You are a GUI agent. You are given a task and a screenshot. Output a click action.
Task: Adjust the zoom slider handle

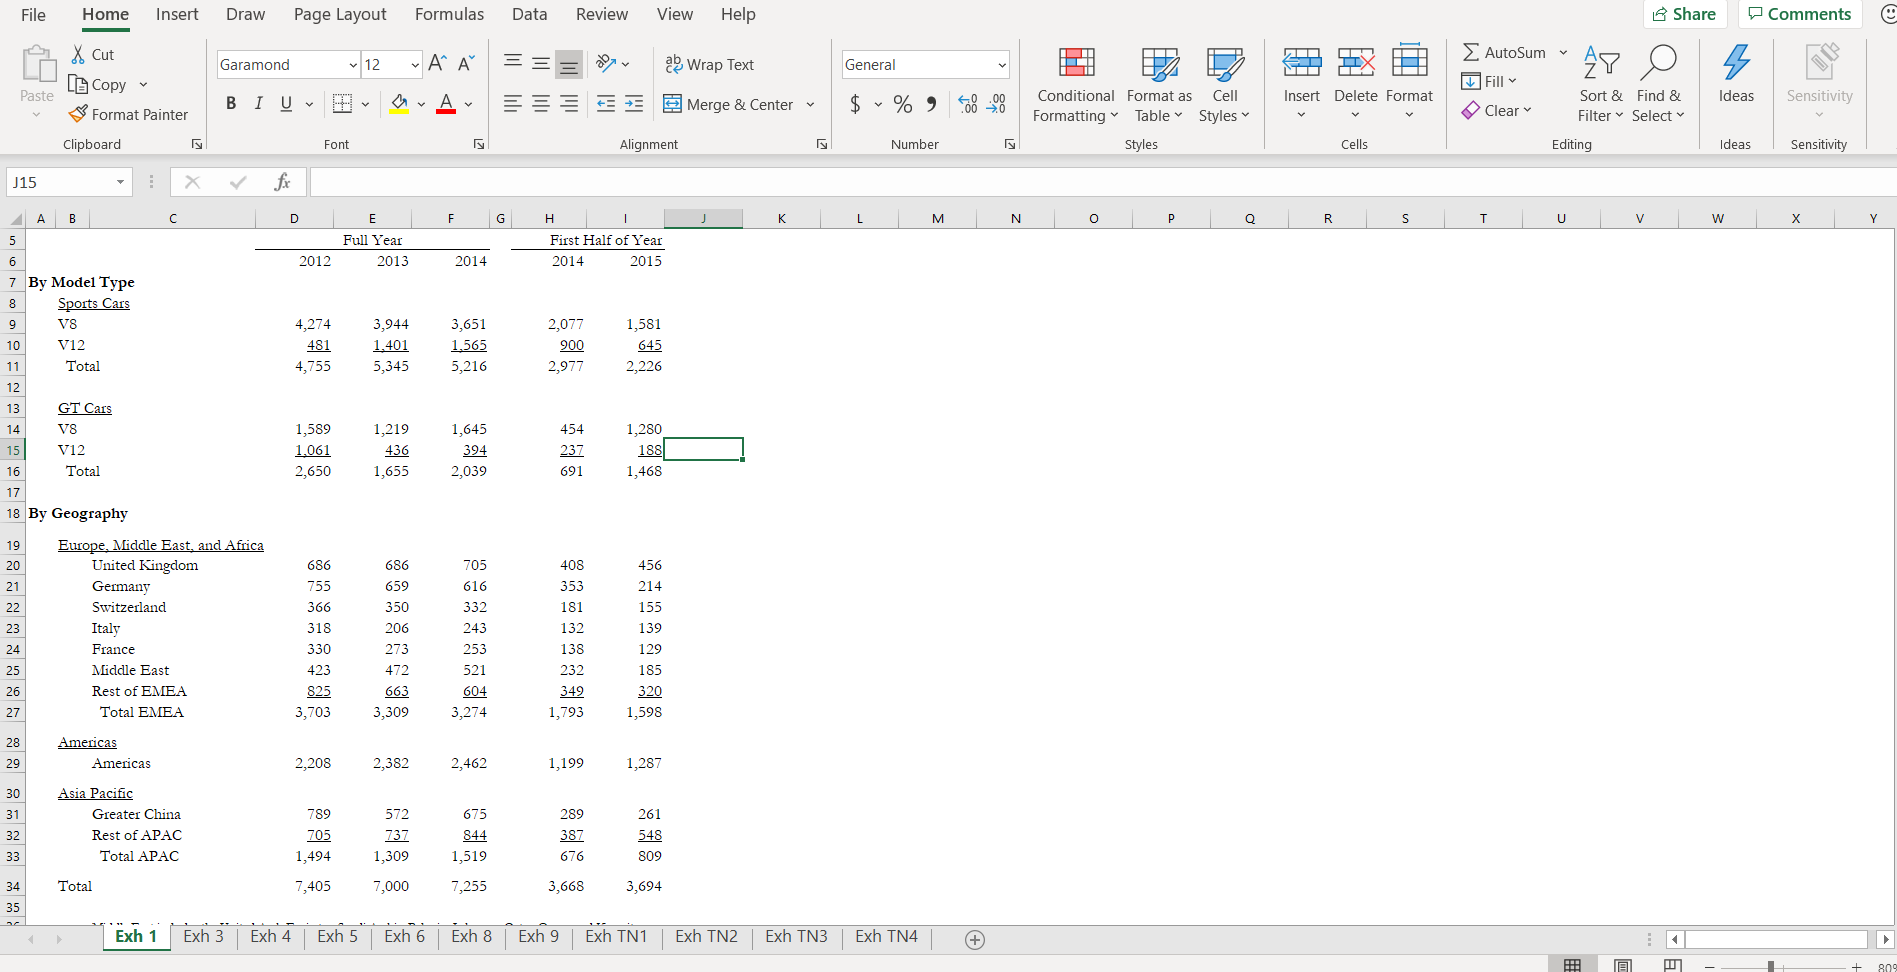click(1771, 966)
